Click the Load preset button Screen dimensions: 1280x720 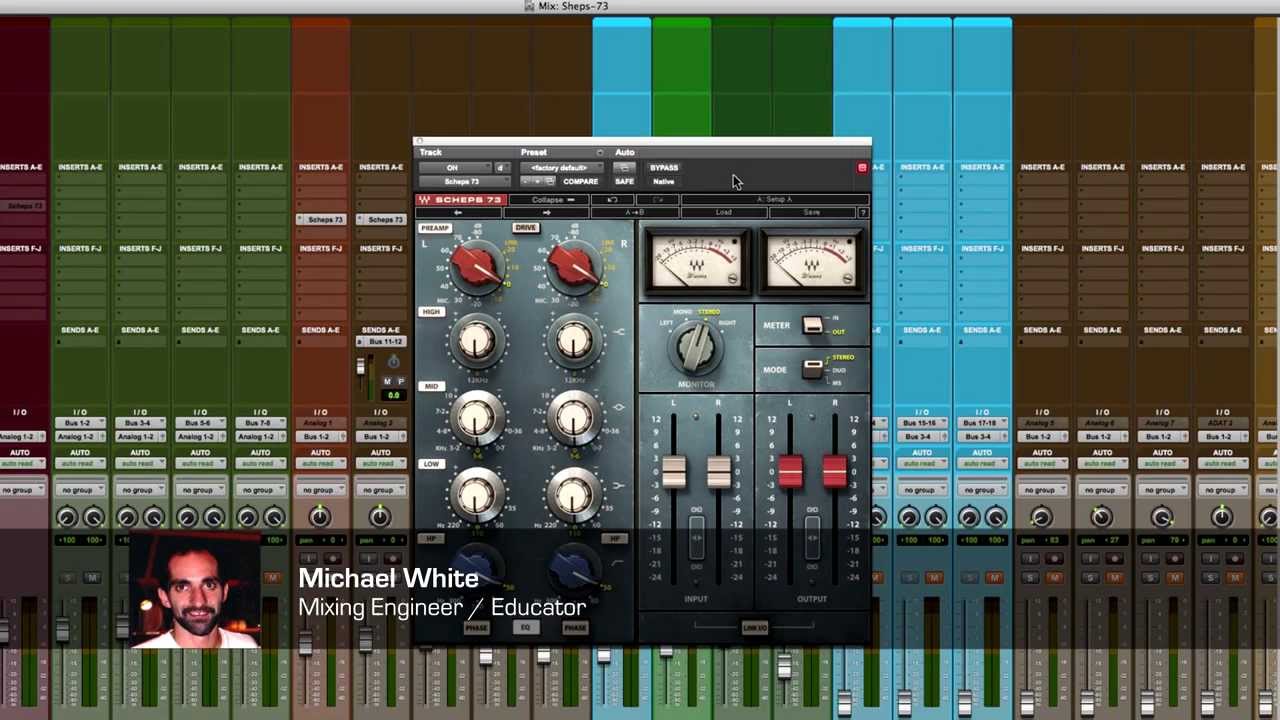723,213
